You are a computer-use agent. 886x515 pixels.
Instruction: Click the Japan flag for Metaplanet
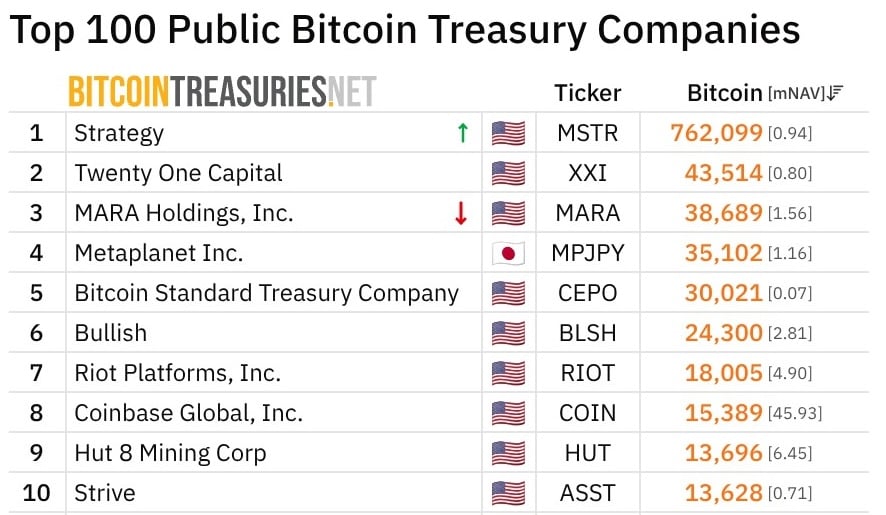click(508, 253)
